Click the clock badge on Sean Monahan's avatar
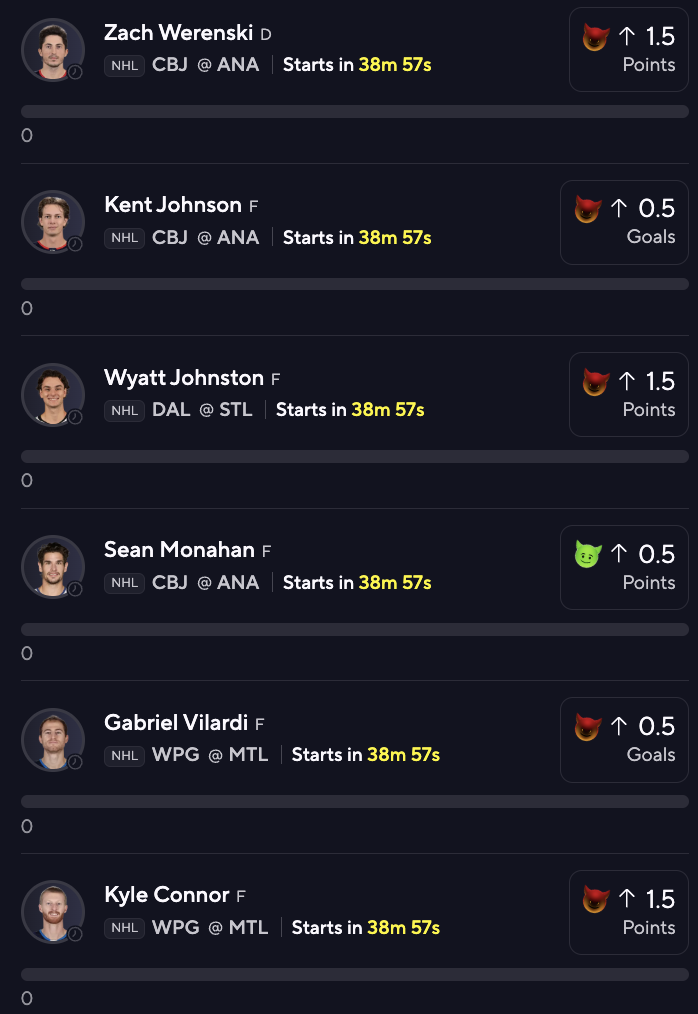Image resolution: width=698 pixels, height=1014 pixels. coord(75,589)
